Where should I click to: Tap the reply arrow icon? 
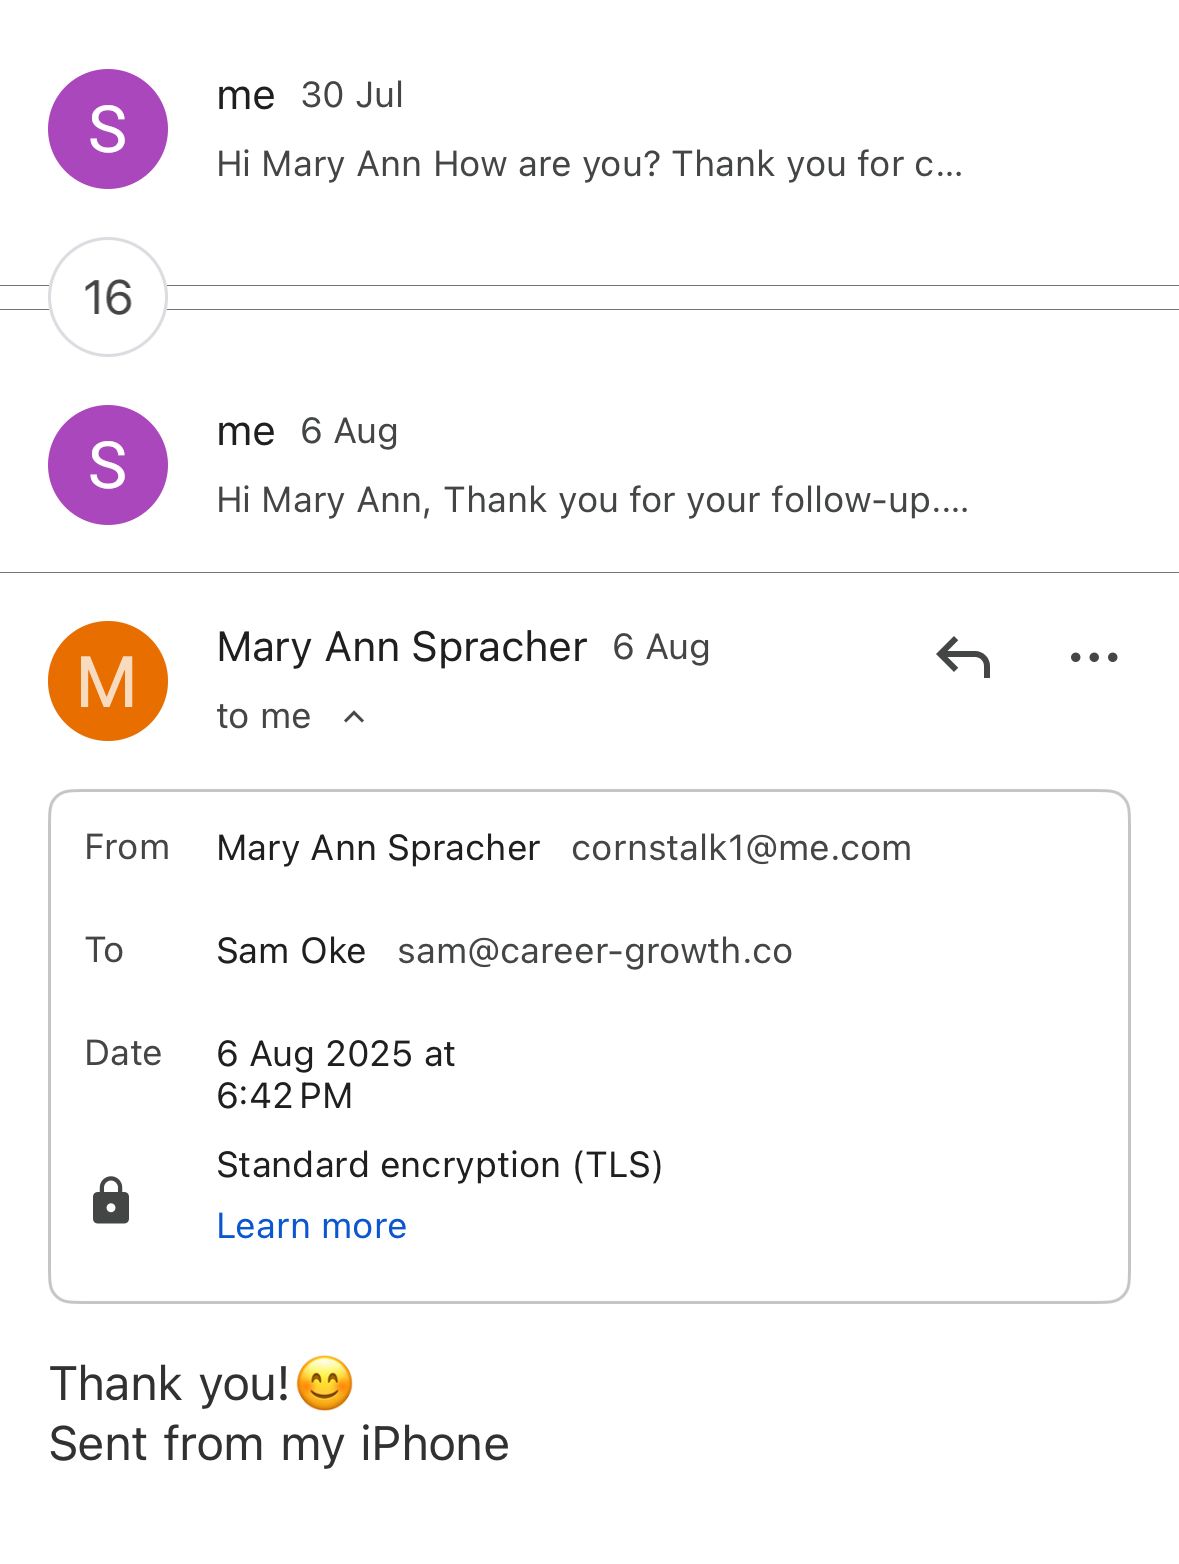tap(963, 657)
